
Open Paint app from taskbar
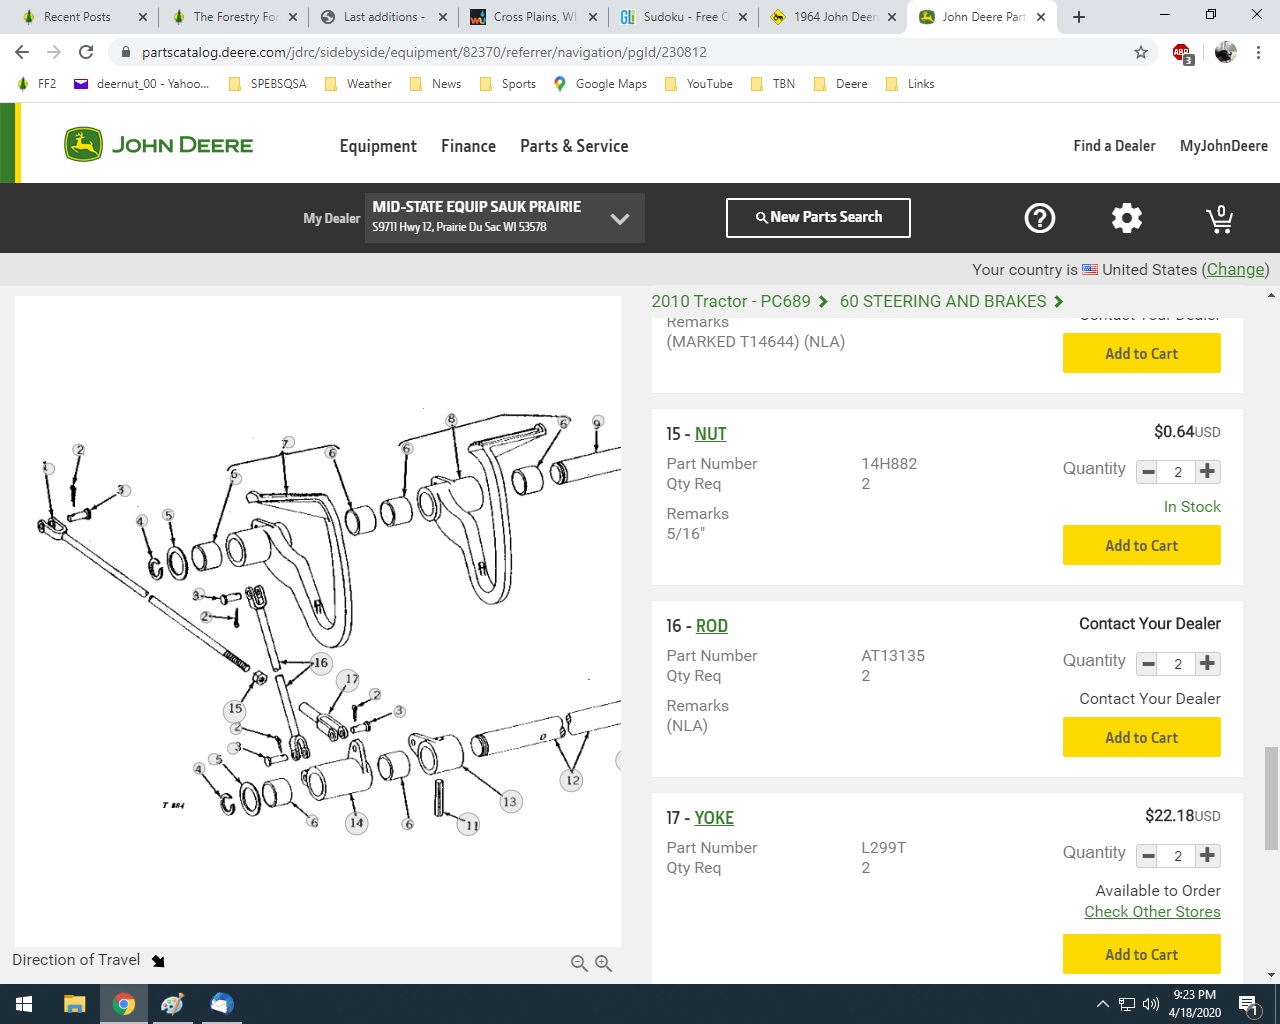click(172, 1004)
